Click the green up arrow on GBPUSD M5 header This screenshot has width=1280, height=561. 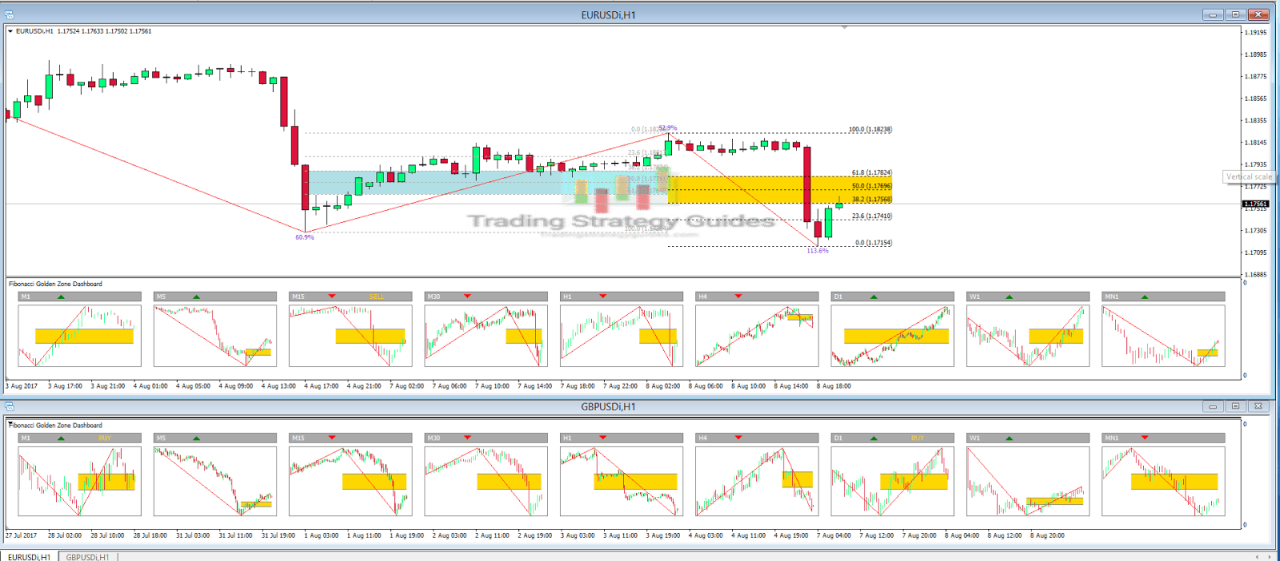(197, 438)
